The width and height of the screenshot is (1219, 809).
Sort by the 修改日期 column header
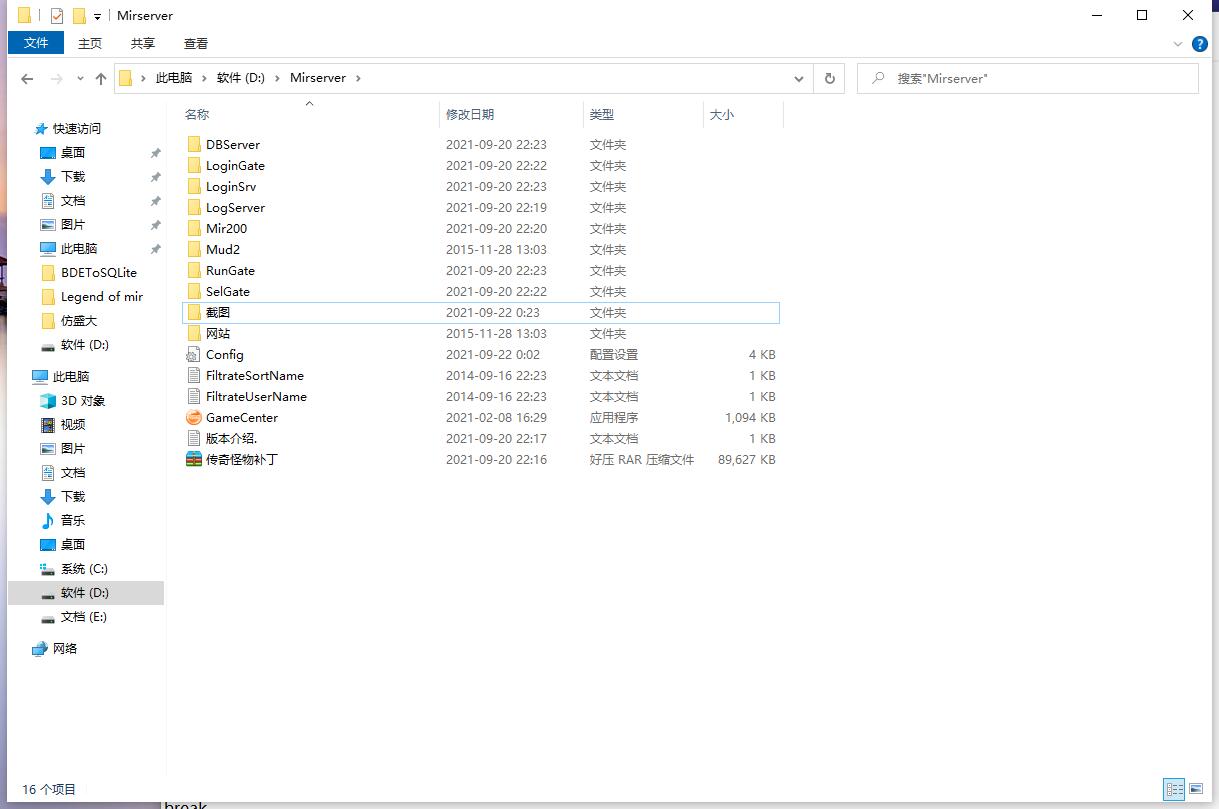470,115
